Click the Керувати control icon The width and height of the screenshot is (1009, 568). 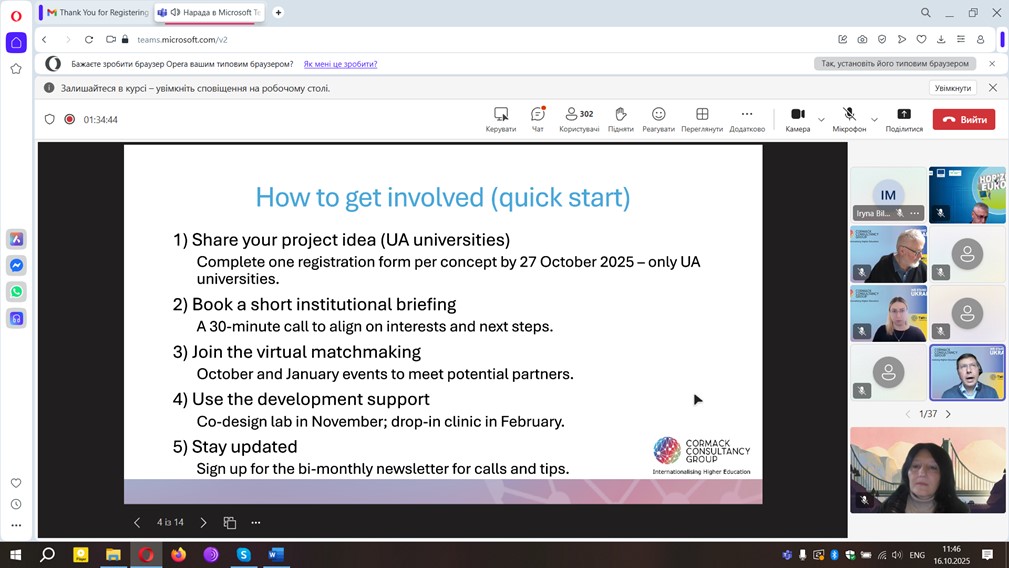[x=501, y=115]
